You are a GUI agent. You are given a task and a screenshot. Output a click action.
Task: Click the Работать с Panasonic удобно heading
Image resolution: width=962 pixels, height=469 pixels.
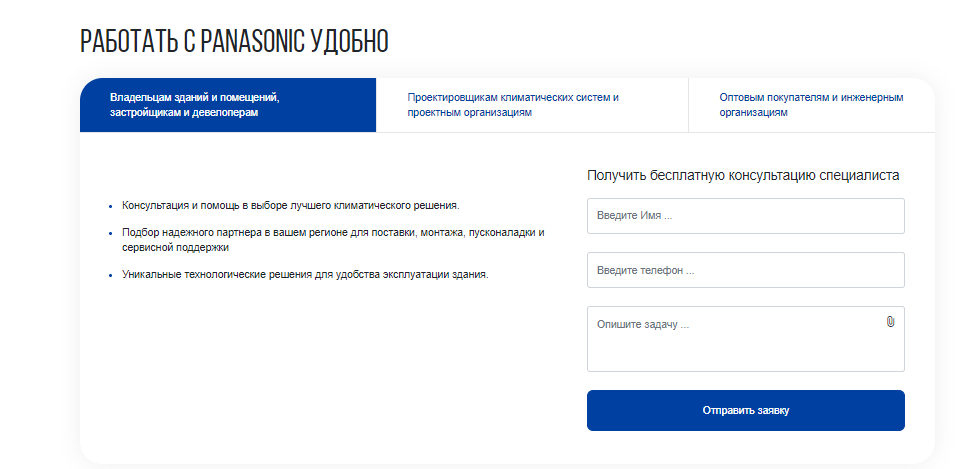(234, 42)
